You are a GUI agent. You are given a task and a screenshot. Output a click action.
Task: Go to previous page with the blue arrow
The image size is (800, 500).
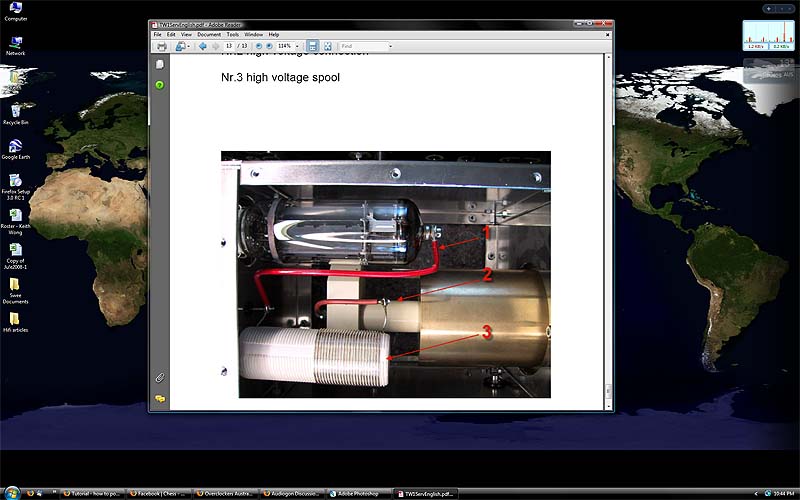[203, 46]
